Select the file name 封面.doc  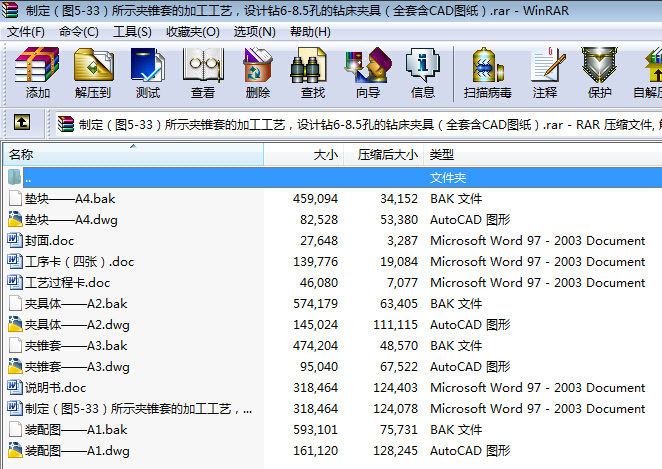pos(49,241)
